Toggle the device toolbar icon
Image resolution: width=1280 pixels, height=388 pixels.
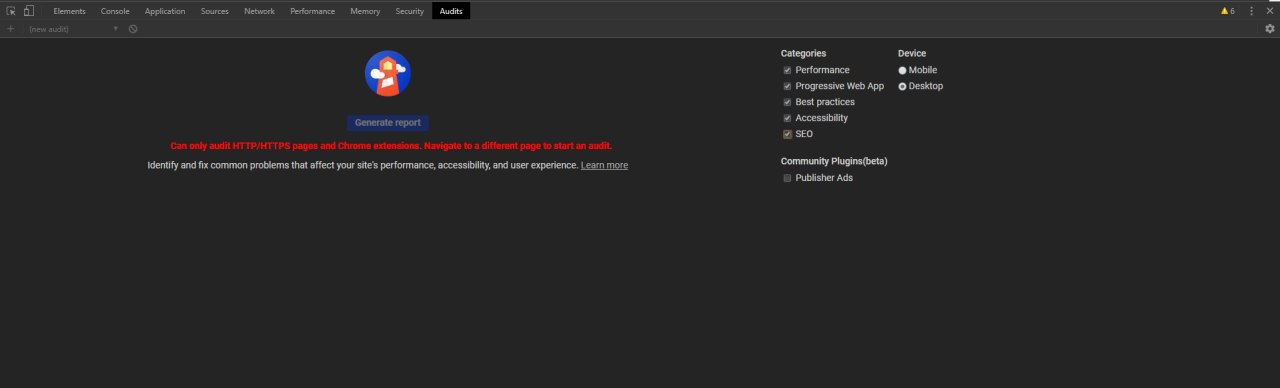[28, 11]
